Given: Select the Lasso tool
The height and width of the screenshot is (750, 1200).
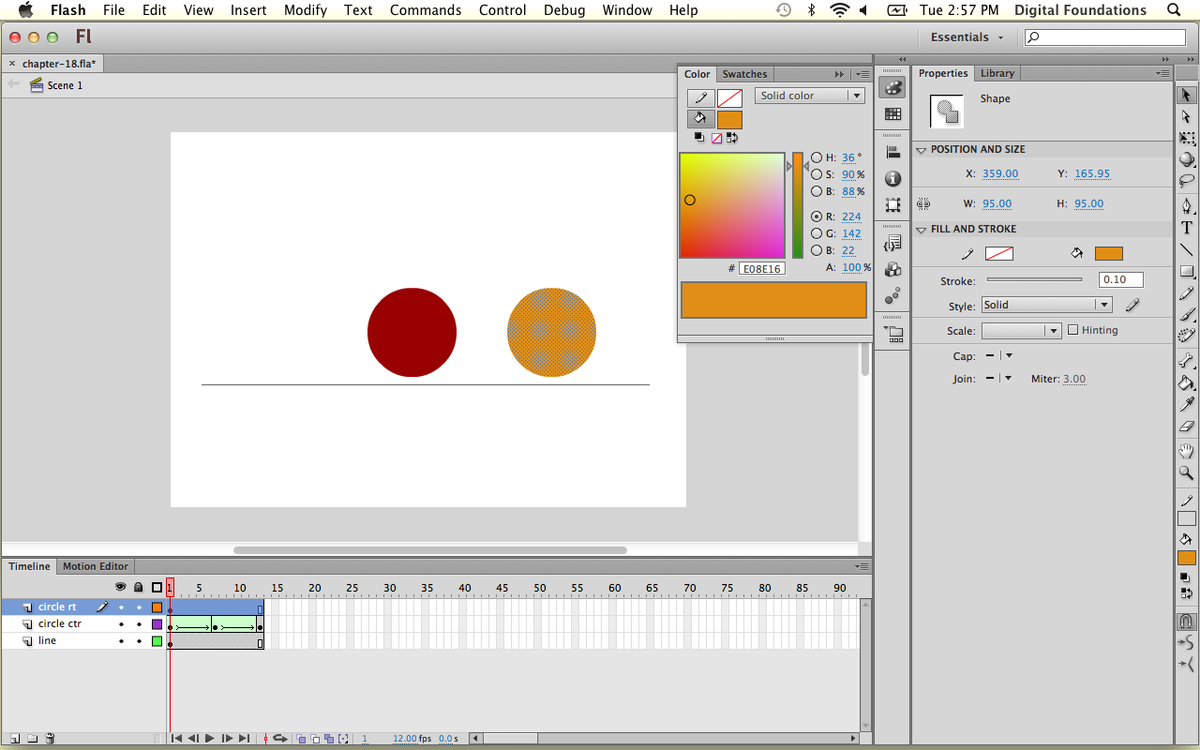Looking at the screenshot, I should [x=1186, y=181].
